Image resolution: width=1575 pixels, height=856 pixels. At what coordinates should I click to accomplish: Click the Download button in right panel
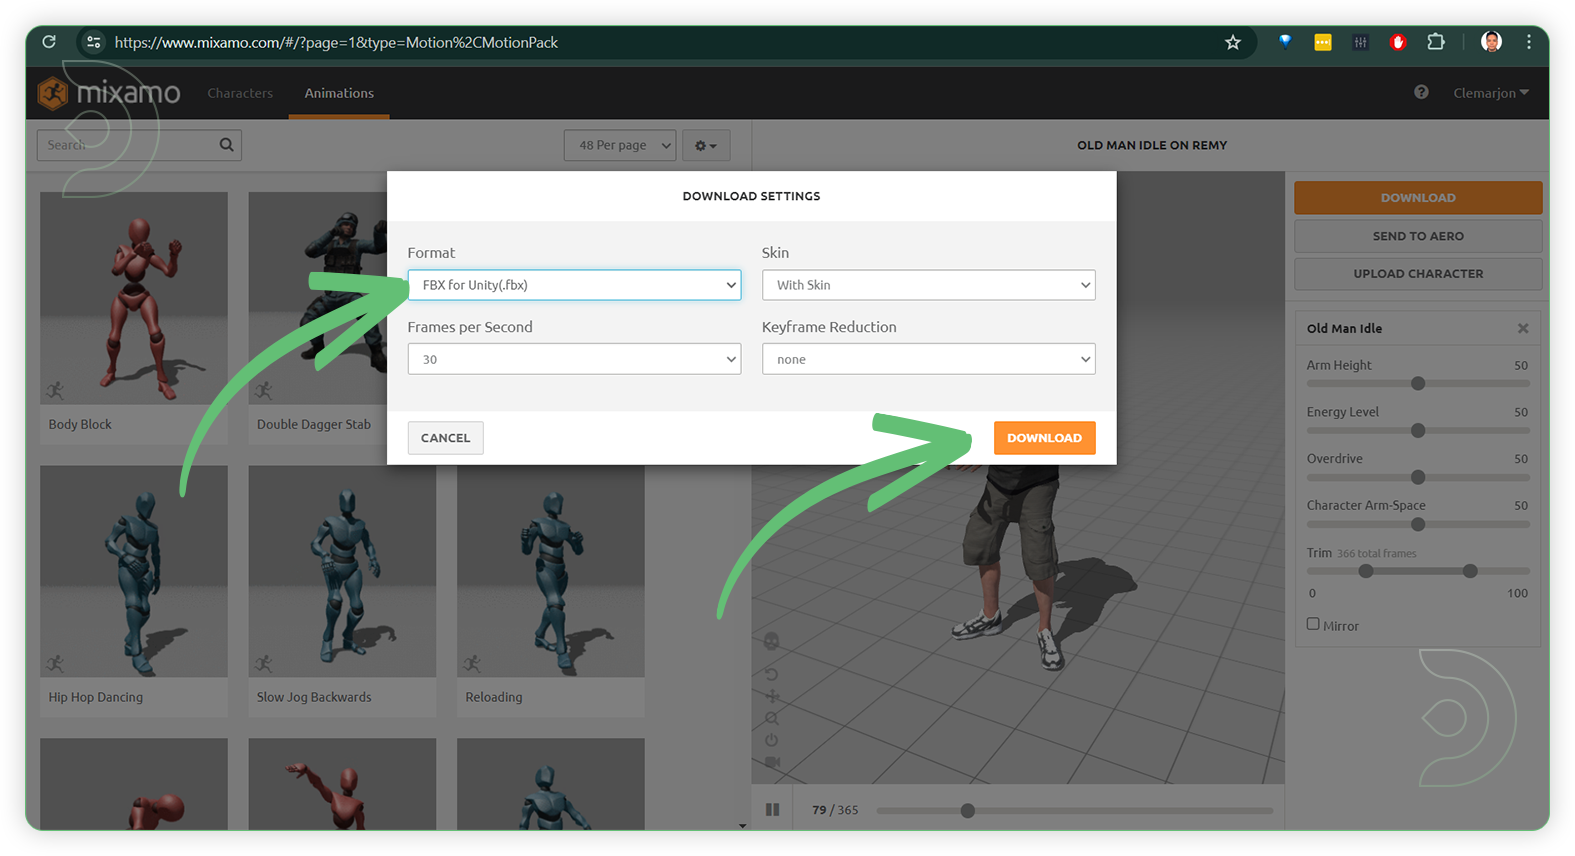point(1418,198)
